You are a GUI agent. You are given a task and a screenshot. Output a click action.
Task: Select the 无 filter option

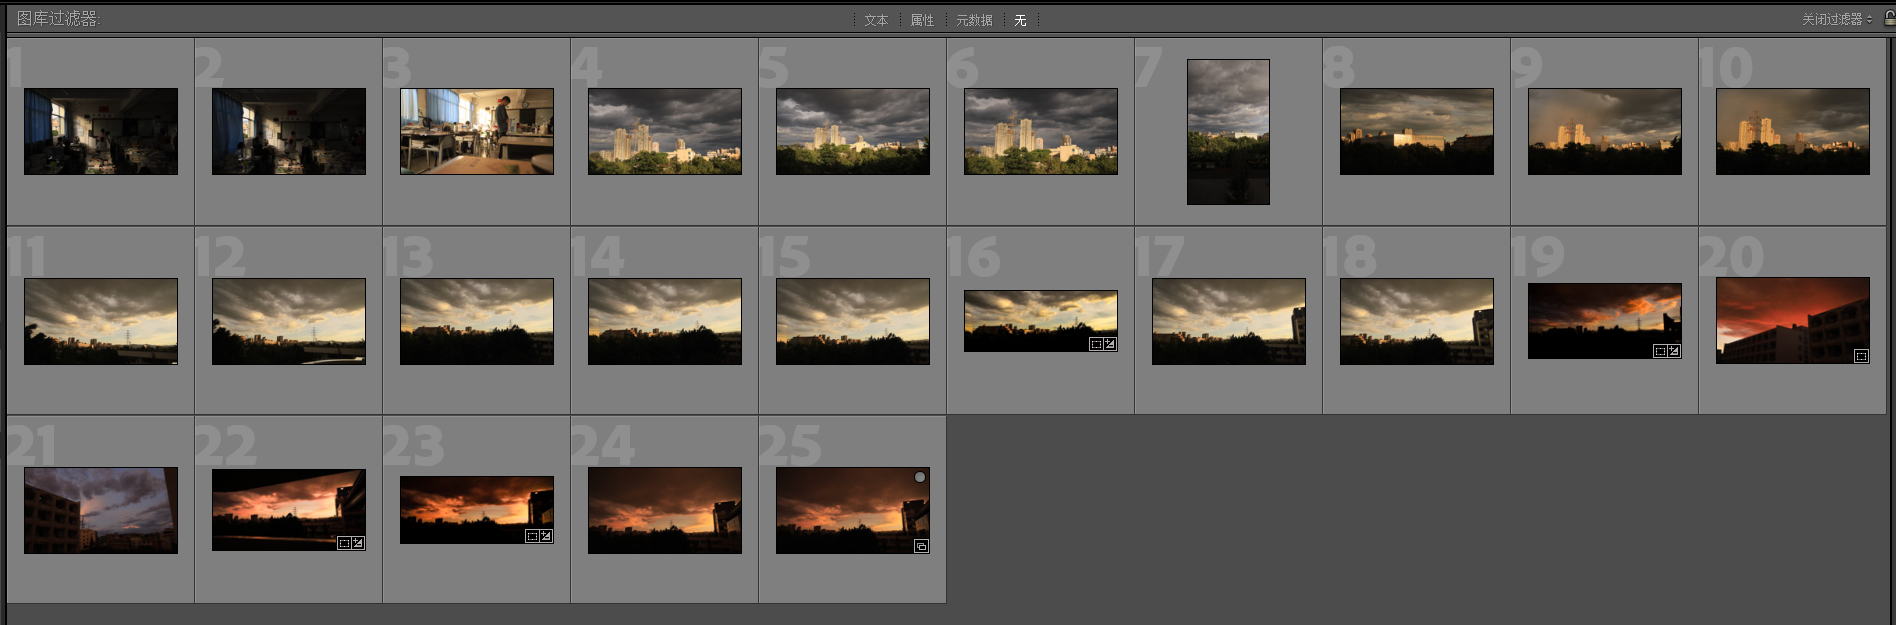[1020, 20]
